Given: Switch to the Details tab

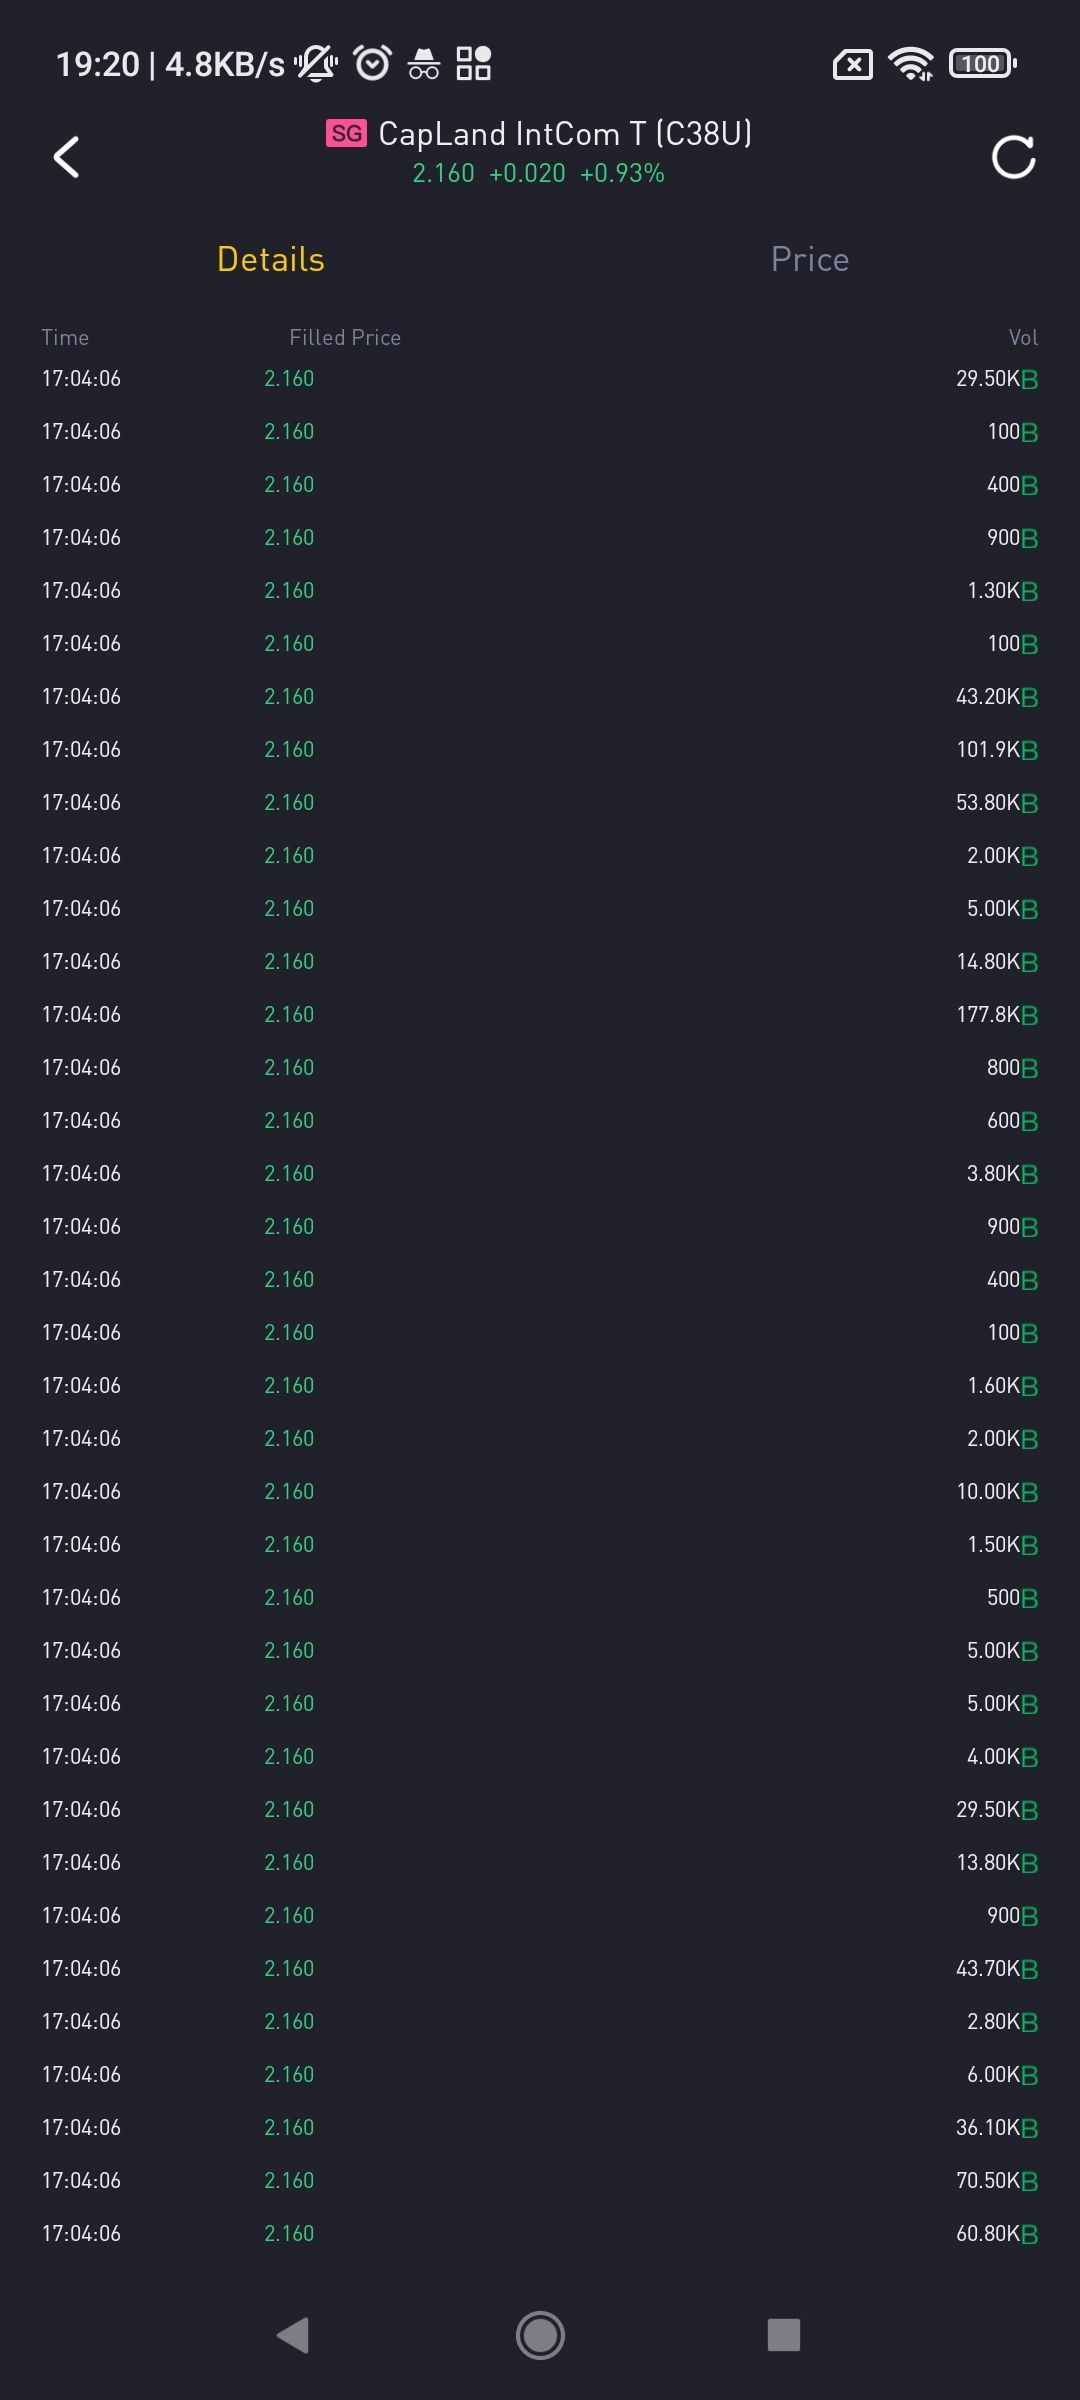Looking at the screenshot, I should click(x=271, y=259).
